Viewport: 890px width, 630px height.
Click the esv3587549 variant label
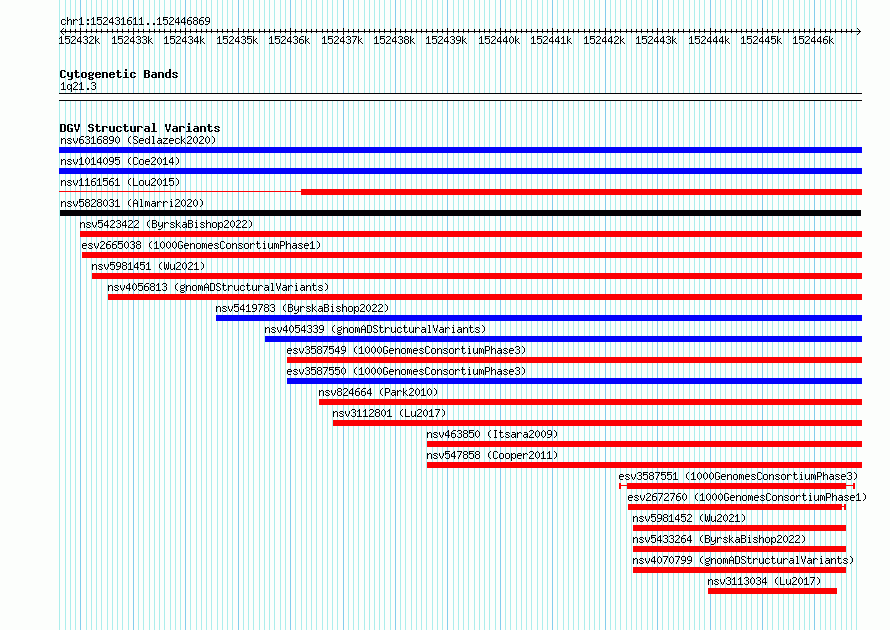(406, 350)
